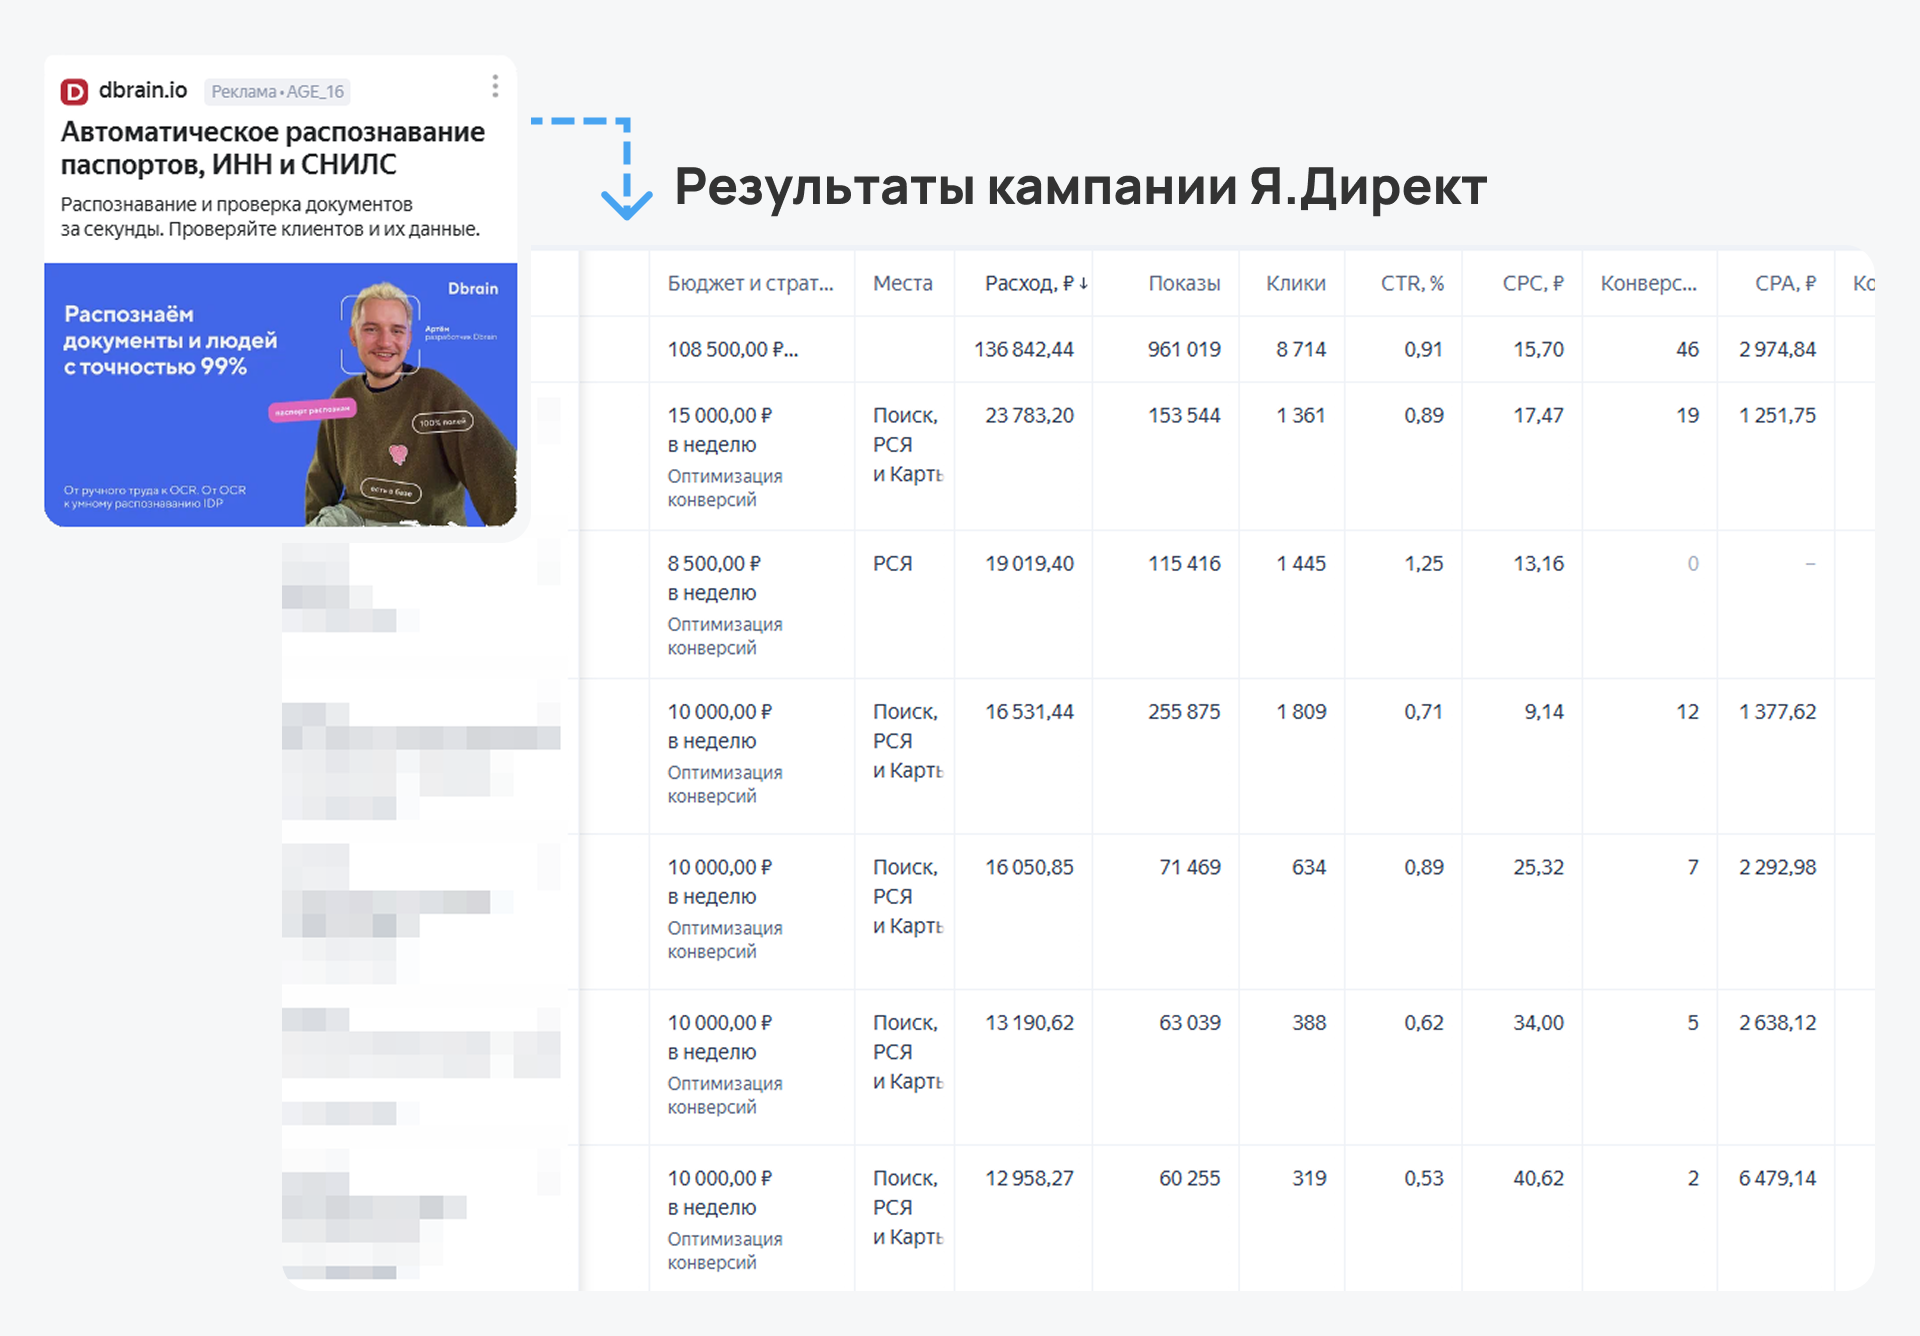Open the three-dot kebab menu on the ad
Screen dimensions: 1920x1336
494,88
